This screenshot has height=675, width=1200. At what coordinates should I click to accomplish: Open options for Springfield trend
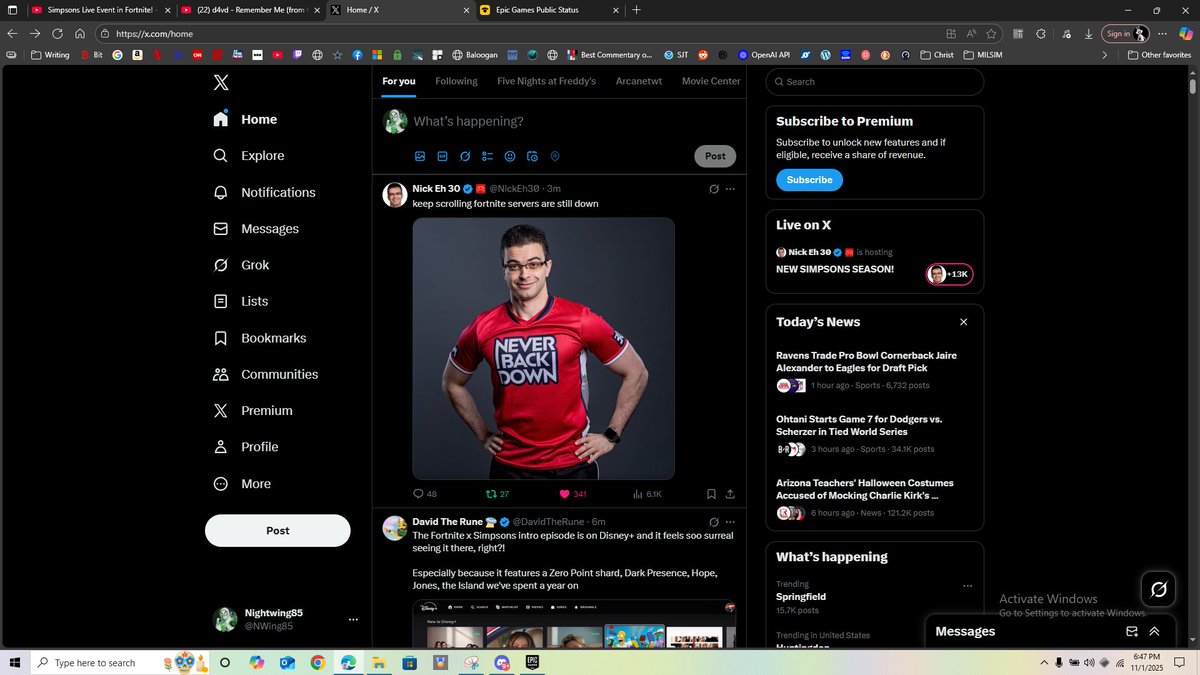coord(967,586)
